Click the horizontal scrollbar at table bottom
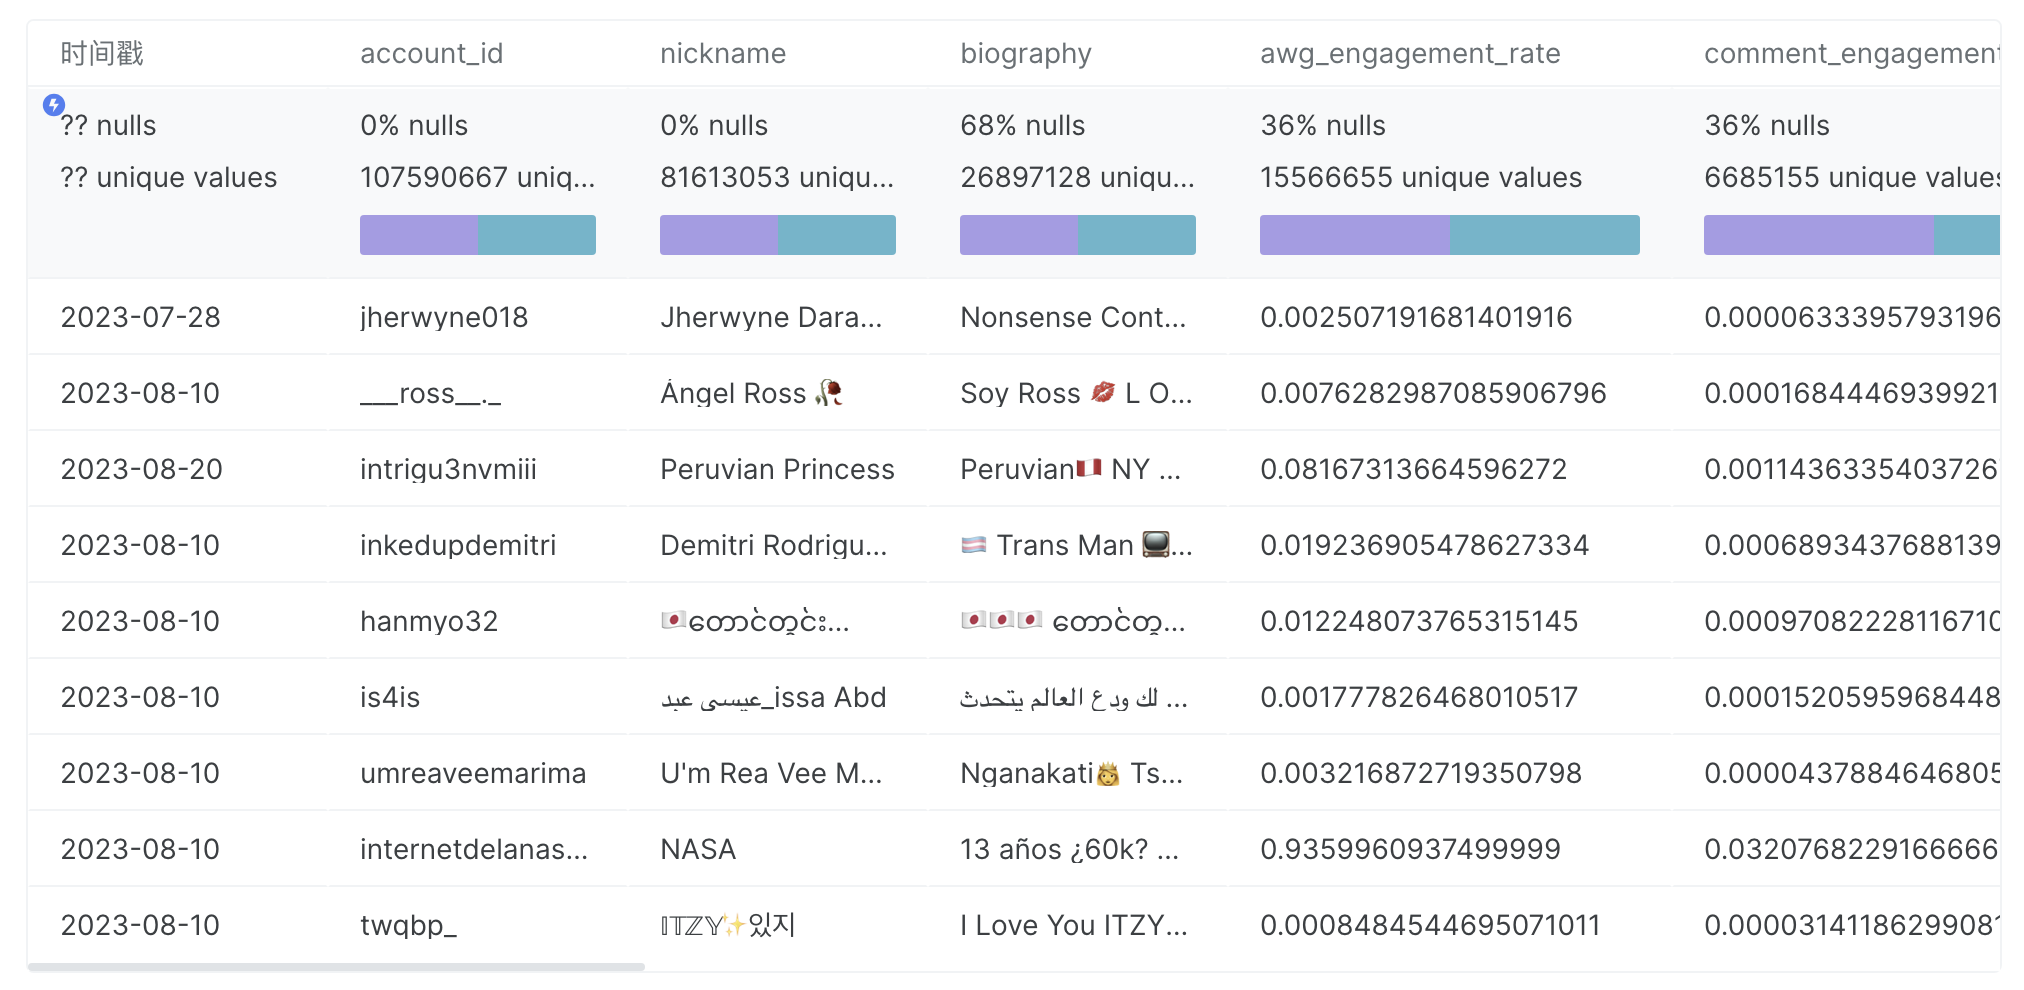Screen dimensions: 2024x990 point(336,967)
